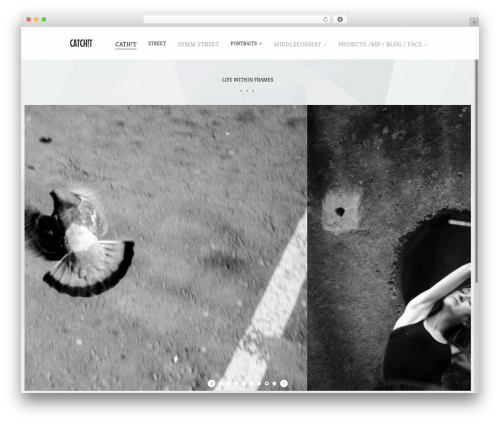Select the fourth slideshow pagination dot

244,383
